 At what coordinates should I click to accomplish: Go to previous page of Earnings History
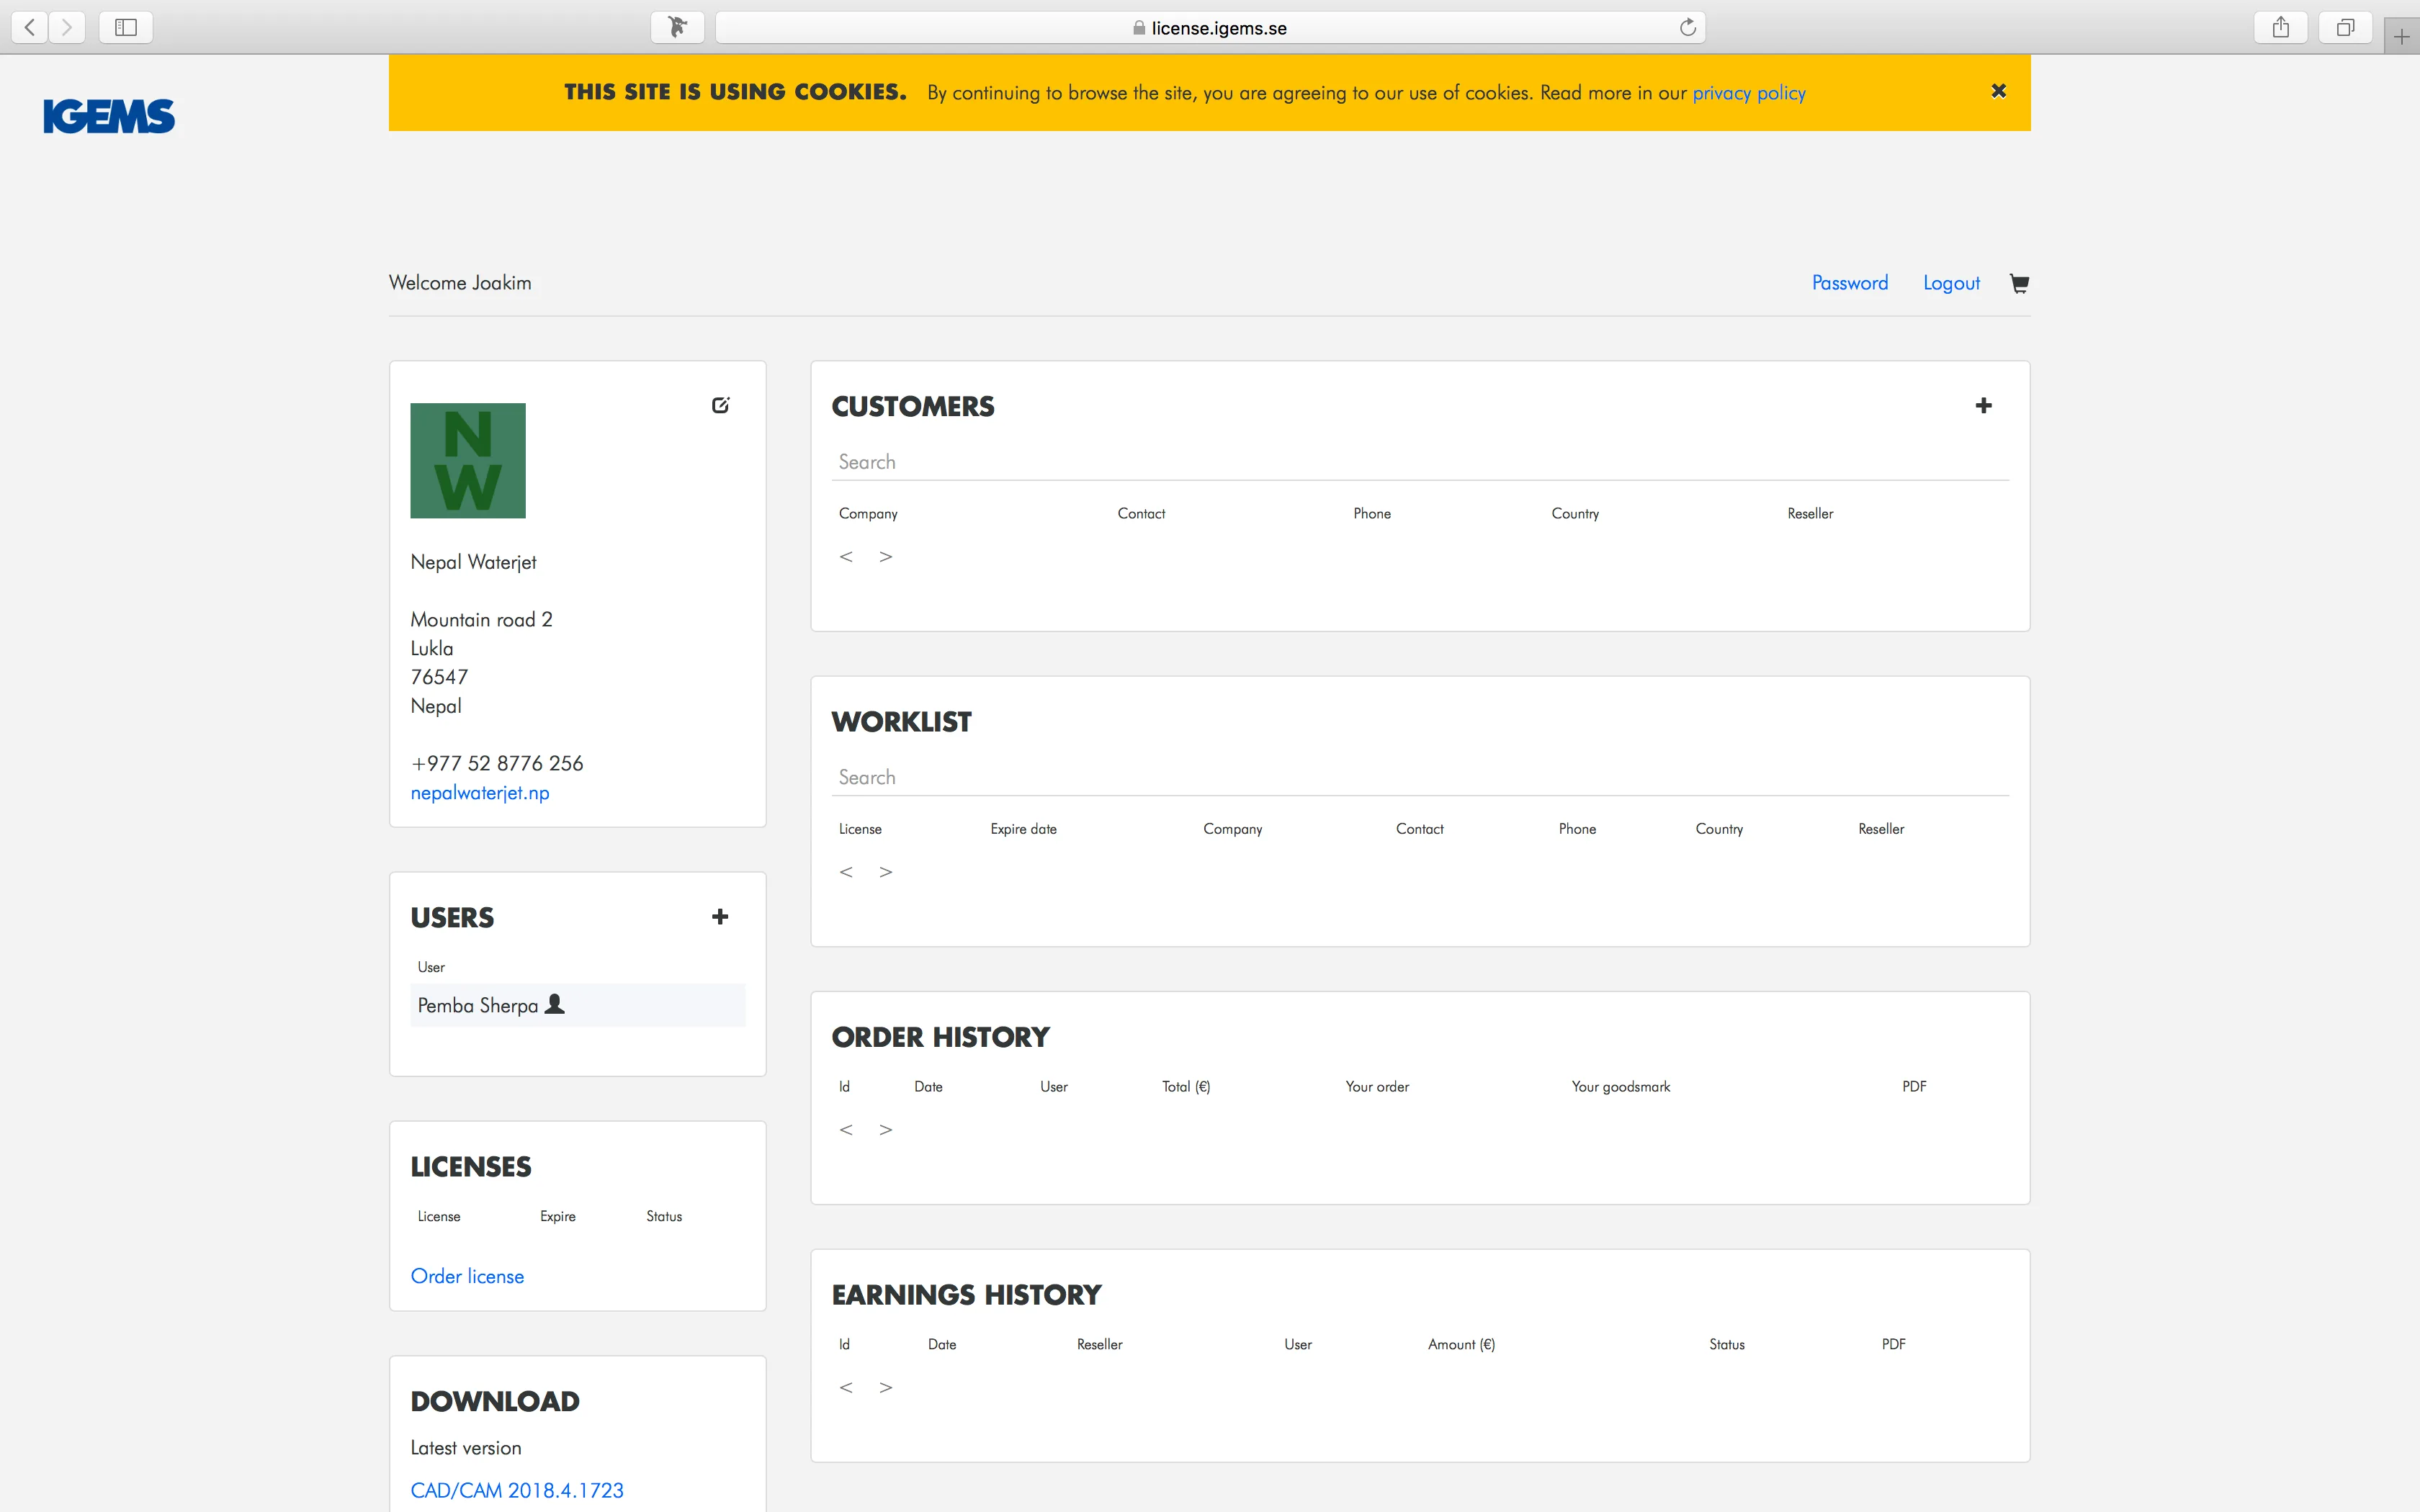[846, 1388]
